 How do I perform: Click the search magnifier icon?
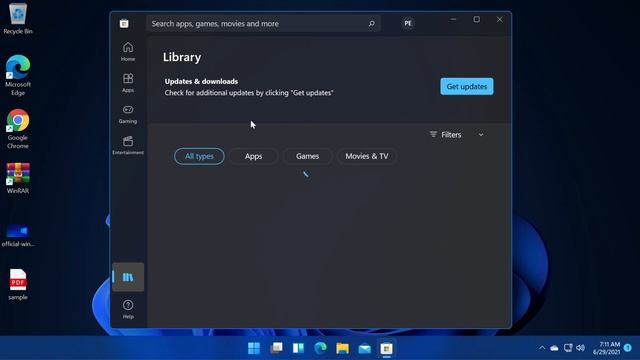[x=371, y=24]
